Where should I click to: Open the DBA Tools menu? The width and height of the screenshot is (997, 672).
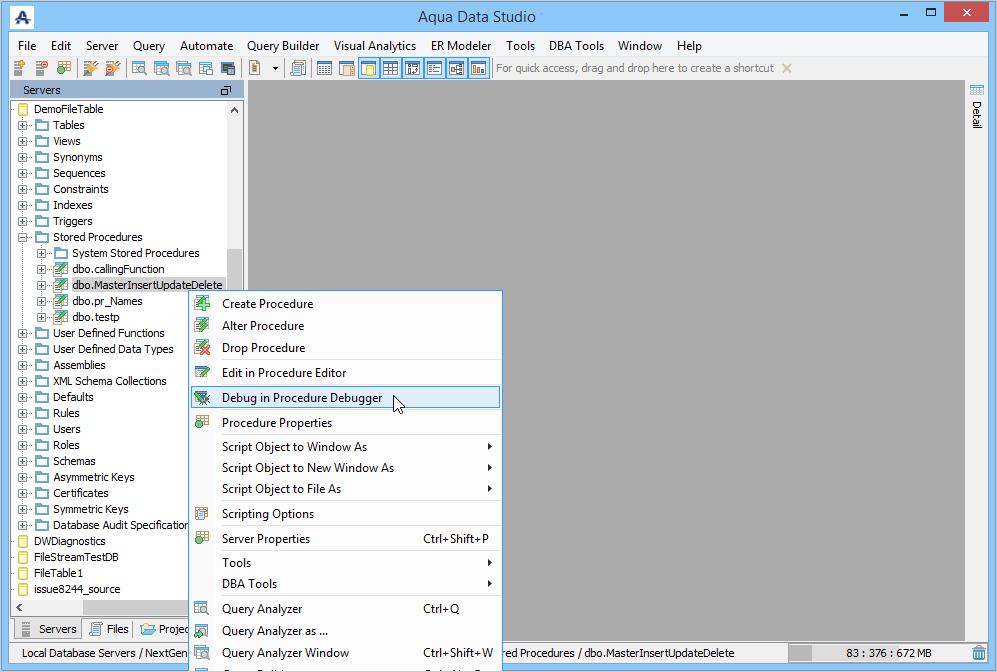point(576,46)
